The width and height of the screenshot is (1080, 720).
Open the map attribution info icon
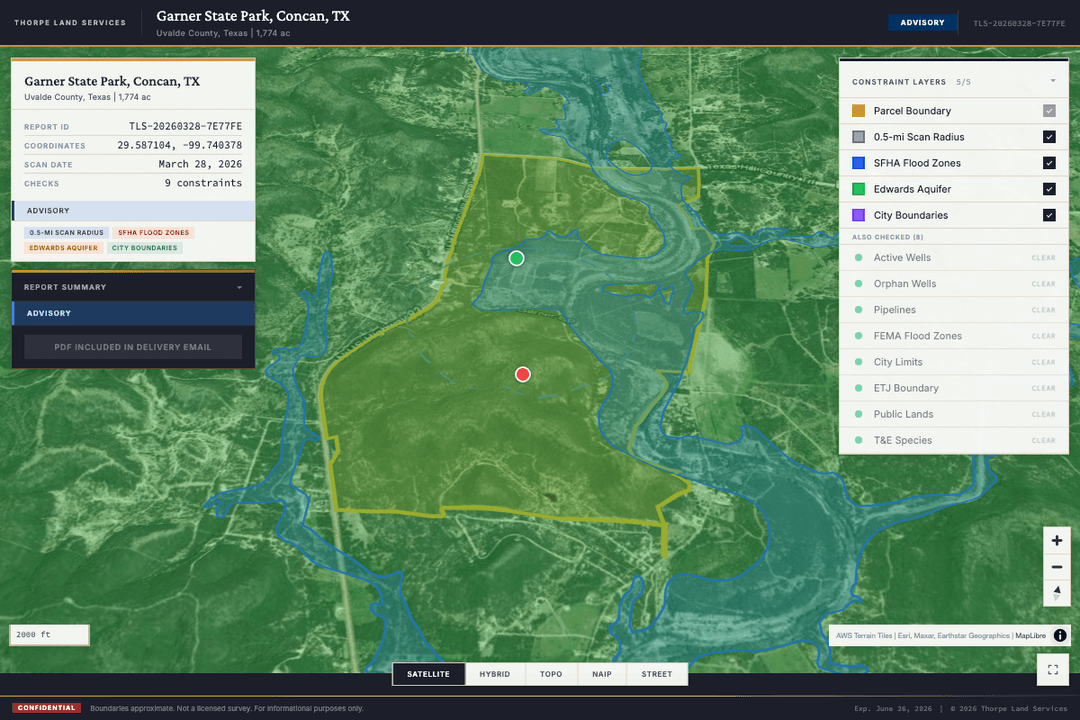pyautogui.click(x=1060, y=635)
